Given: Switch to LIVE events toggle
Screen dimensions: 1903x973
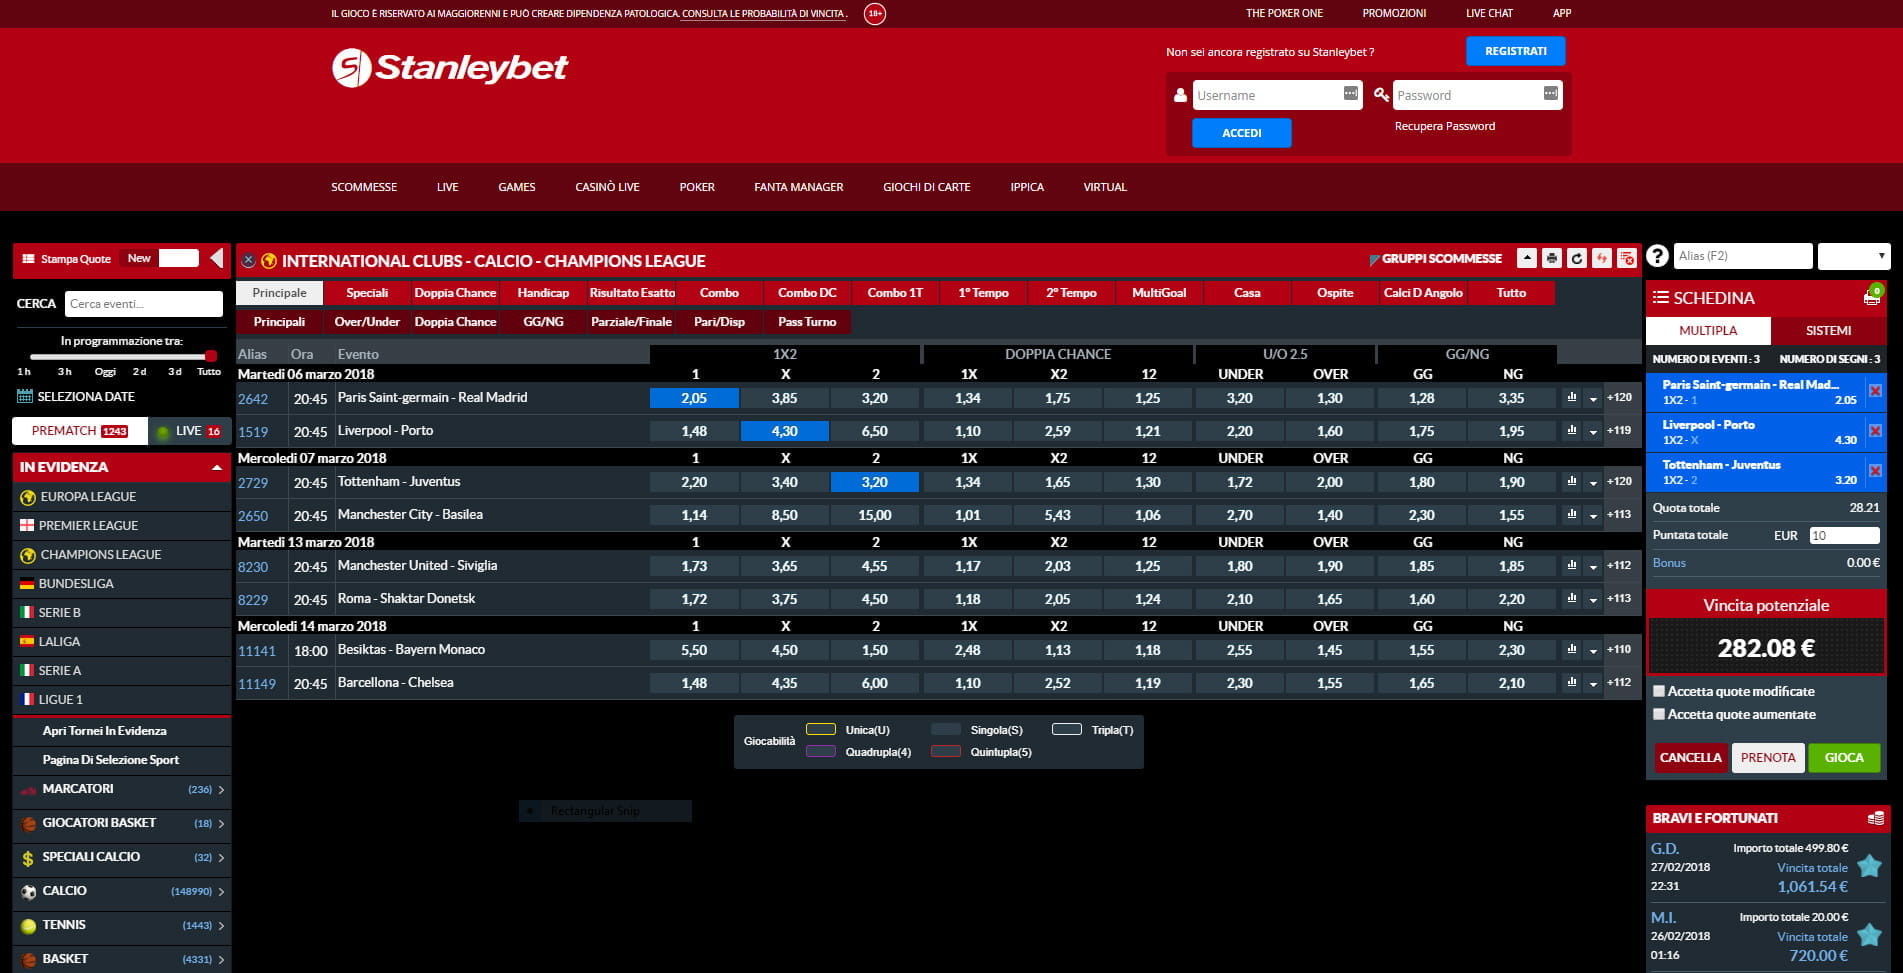Looking at the screenshot, I should click(x=188, y=430).
